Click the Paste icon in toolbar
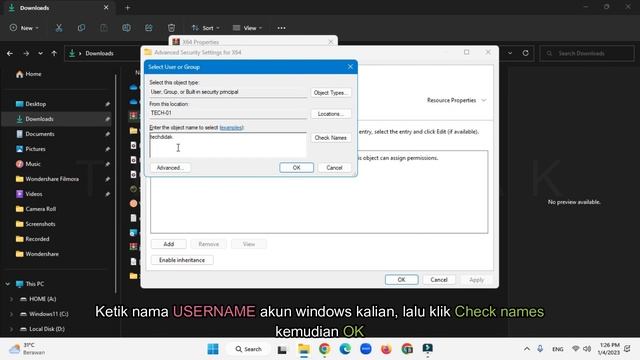This screenshot has width=640, height=360. click(x=104, y=28)
